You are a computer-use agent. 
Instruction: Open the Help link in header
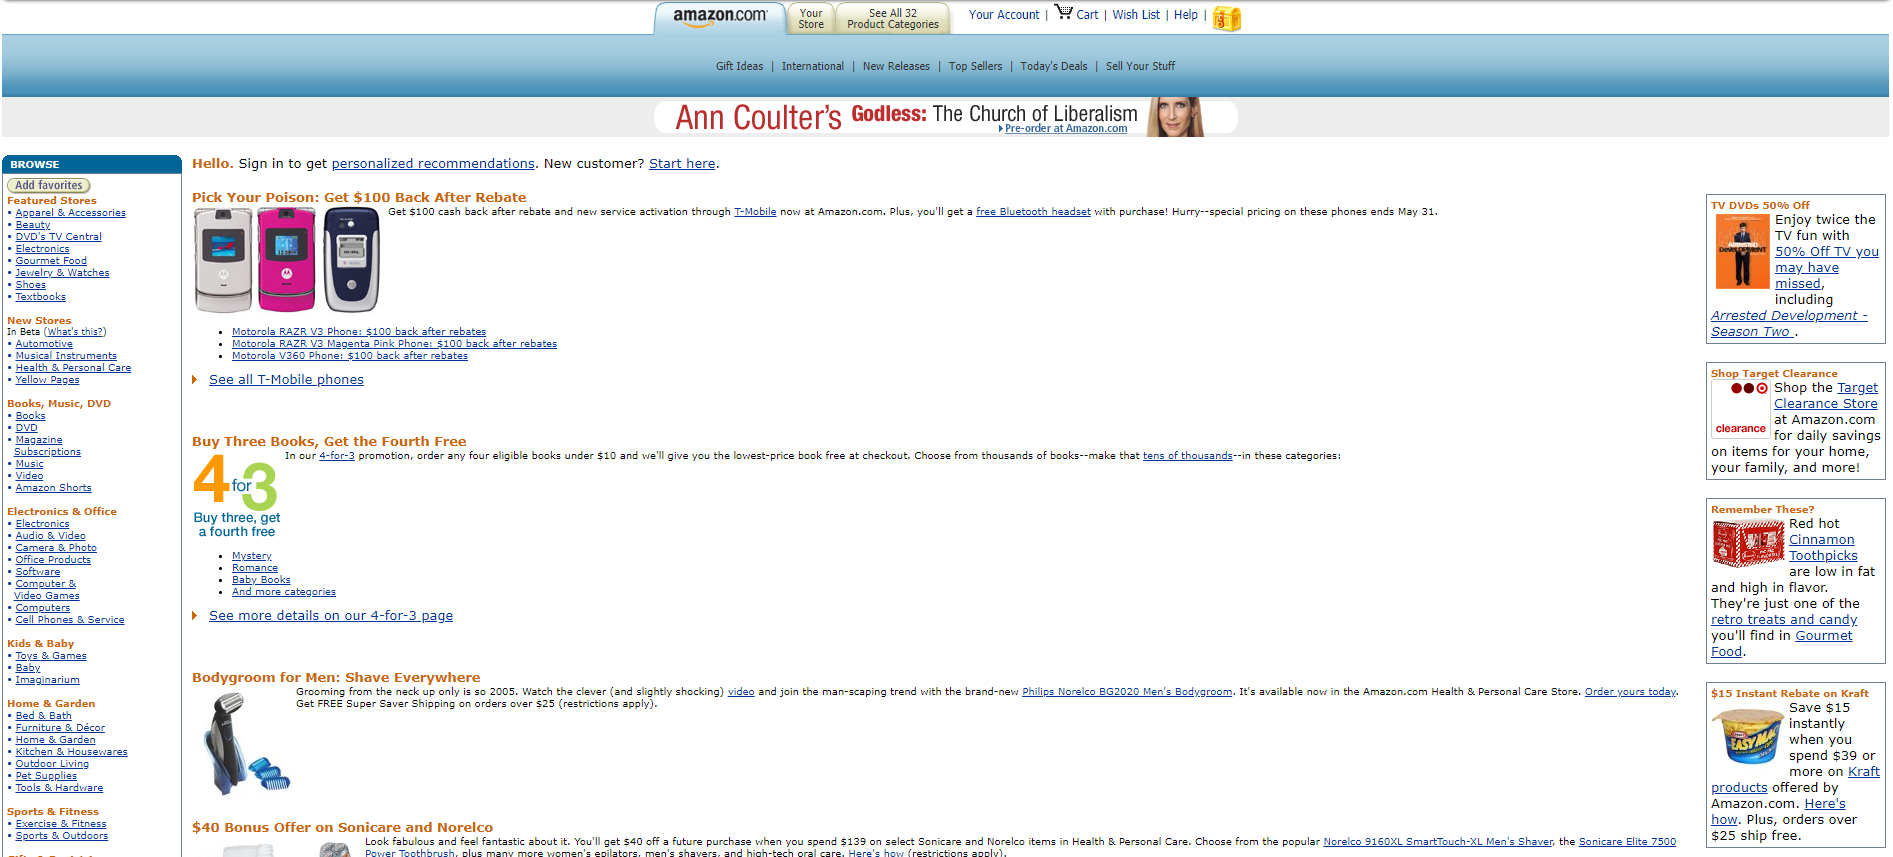pyautogui.click(x=1186, y=15)
